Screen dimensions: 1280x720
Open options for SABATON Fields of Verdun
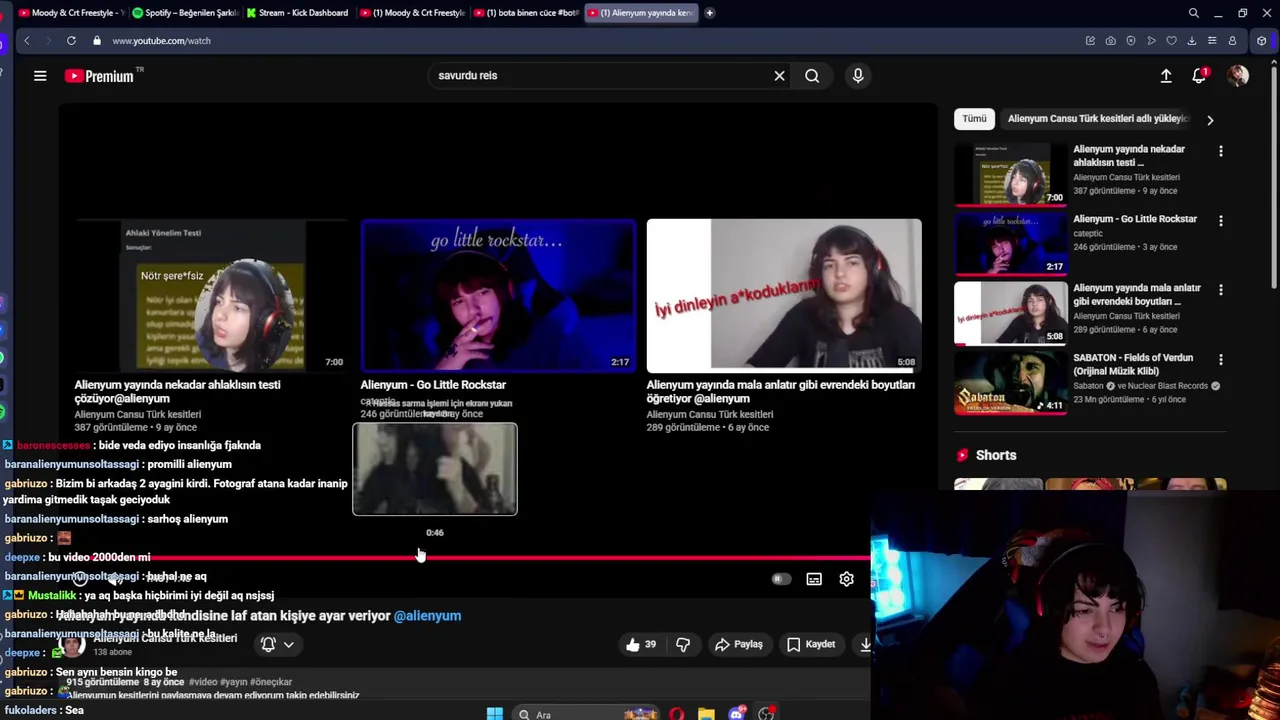pyautogui.click(x=1221, y=359)
